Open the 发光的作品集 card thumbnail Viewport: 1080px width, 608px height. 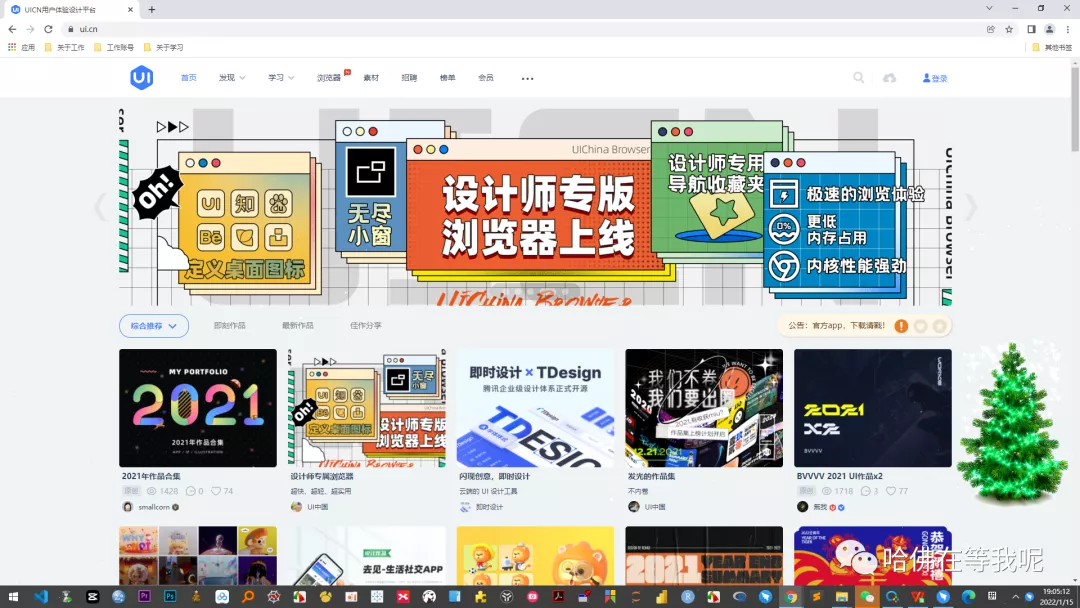(x=704, y=408)
